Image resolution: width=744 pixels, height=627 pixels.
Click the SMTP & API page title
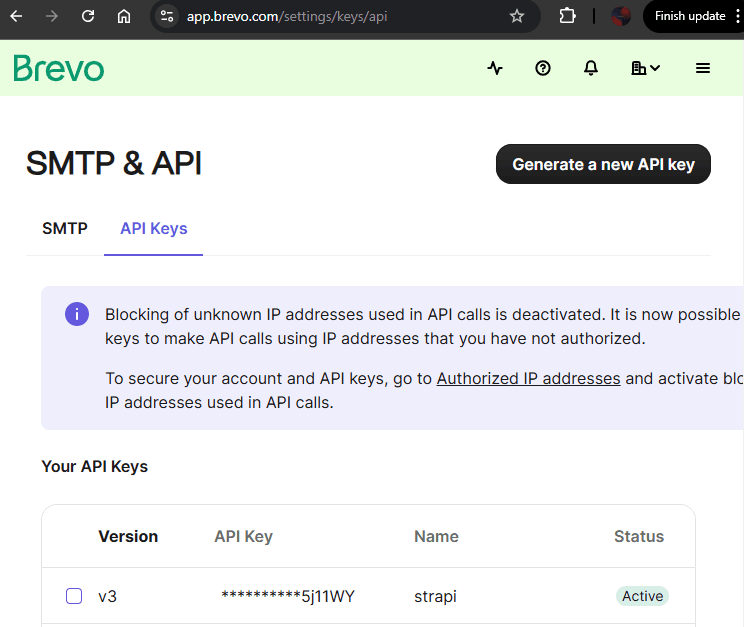click(x=114, y=163)
